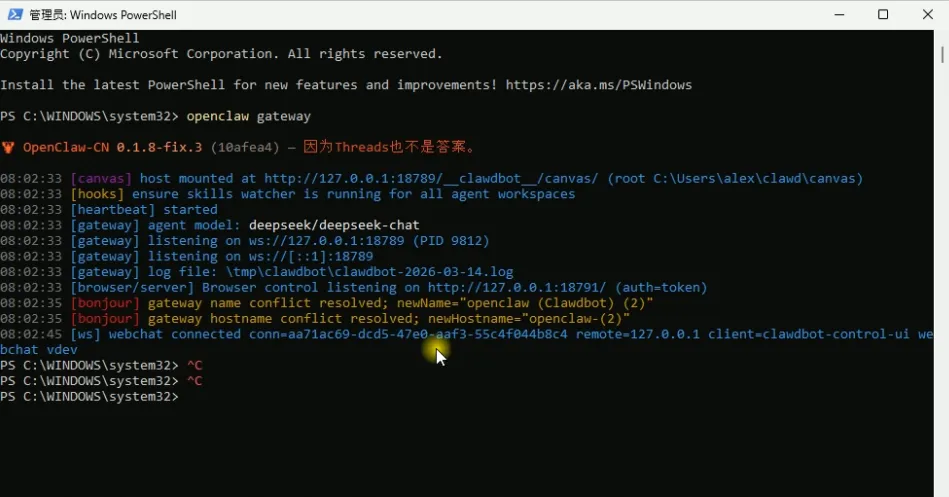Maximize the PowerShell window

click(883, 15)
